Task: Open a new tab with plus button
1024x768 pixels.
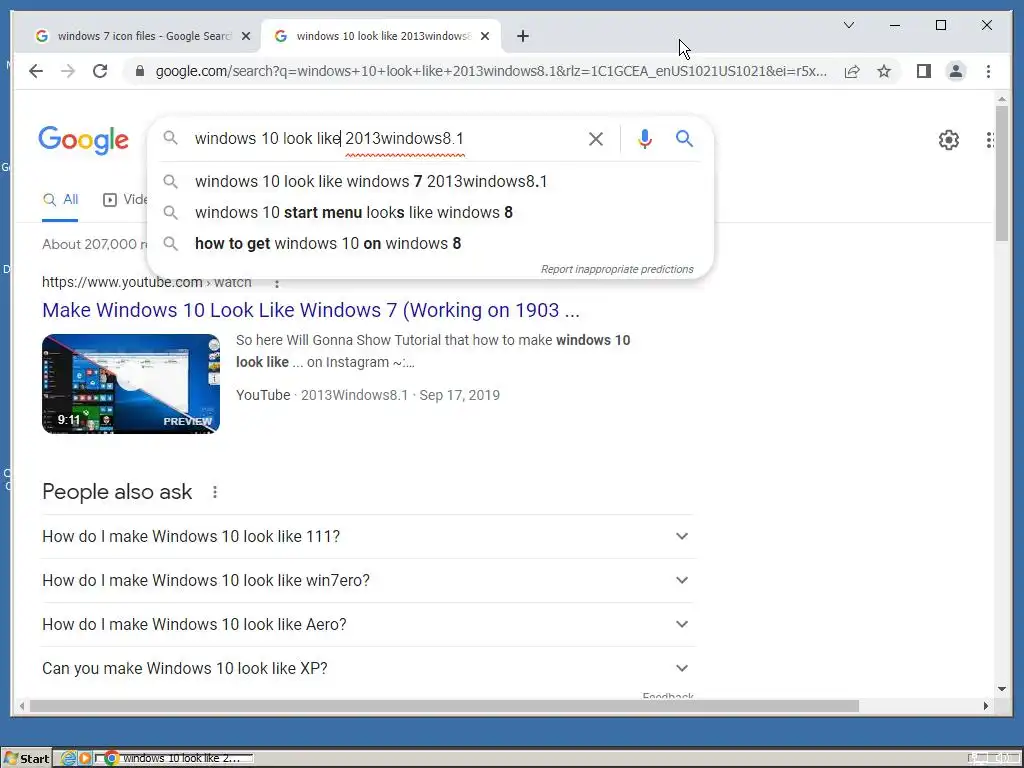Action: (522, 36)
